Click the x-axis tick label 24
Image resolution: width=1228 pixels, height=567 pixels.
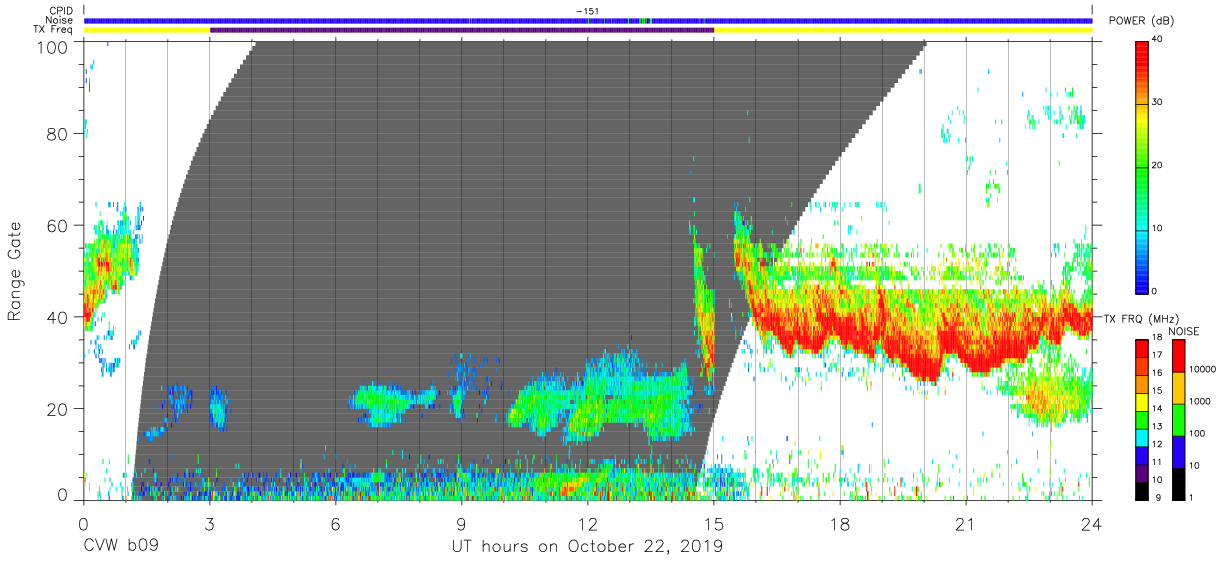click(x=1092, y=524)
